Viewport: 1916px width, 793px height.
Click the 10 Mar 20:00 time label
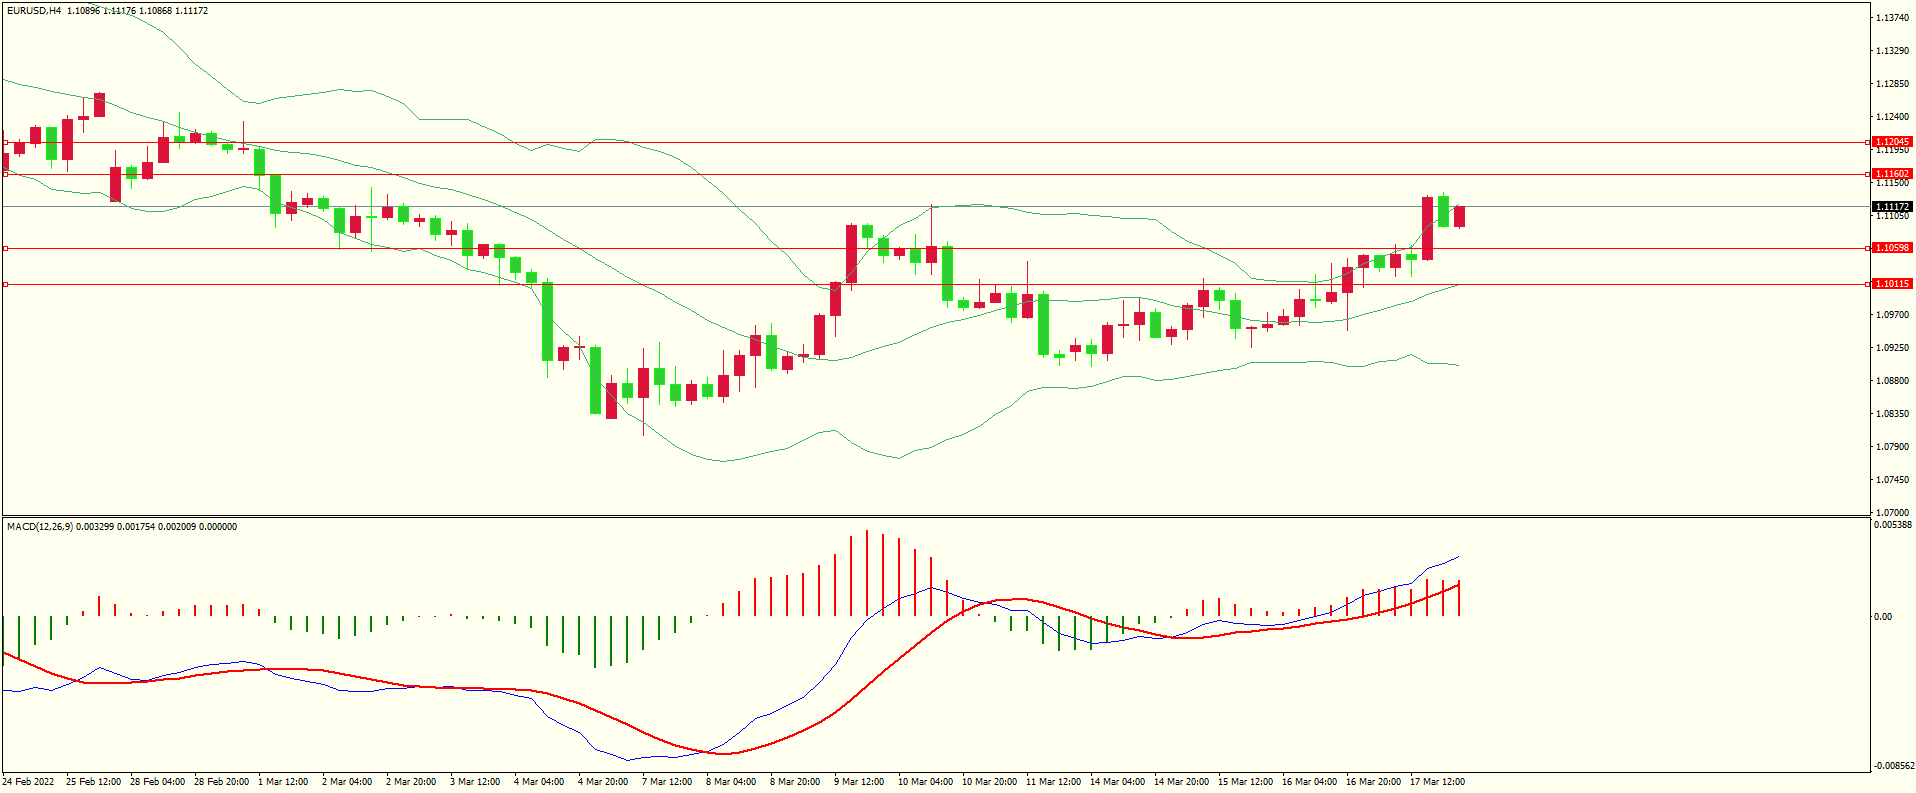coord(990,782)
